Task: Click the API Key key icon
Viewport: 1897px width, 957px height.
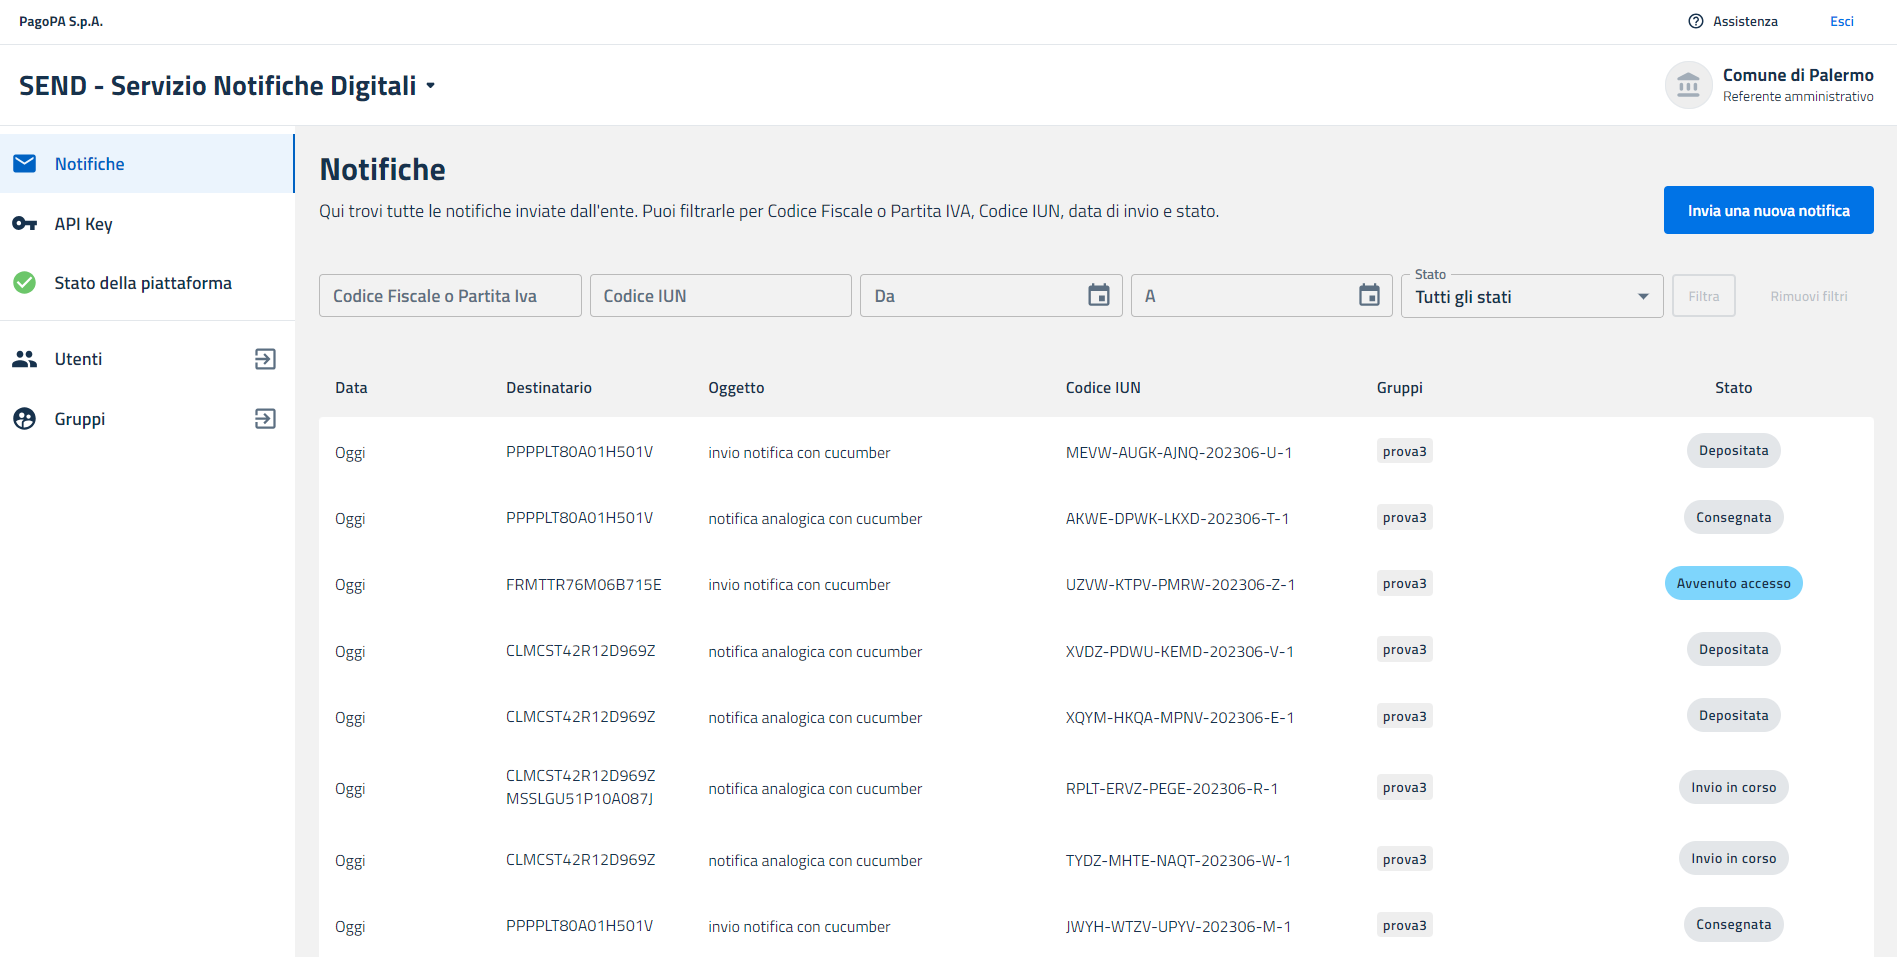Action: (x=25, y=224)
